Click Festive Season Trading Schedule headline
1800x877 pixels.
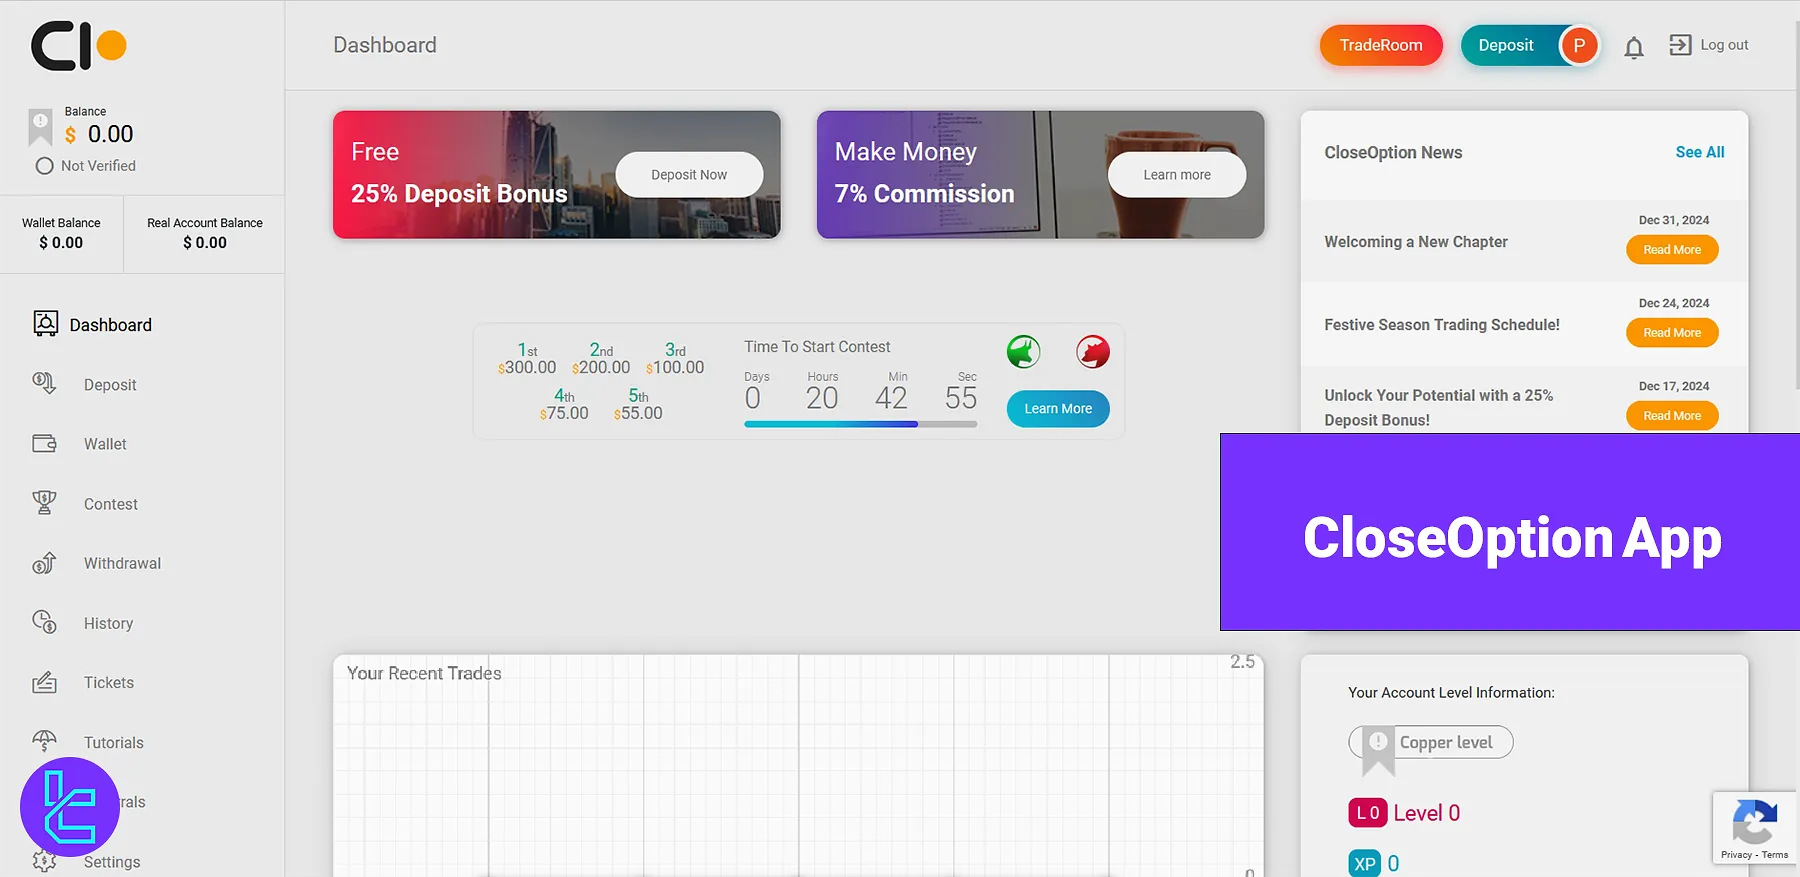point(1442,325)
